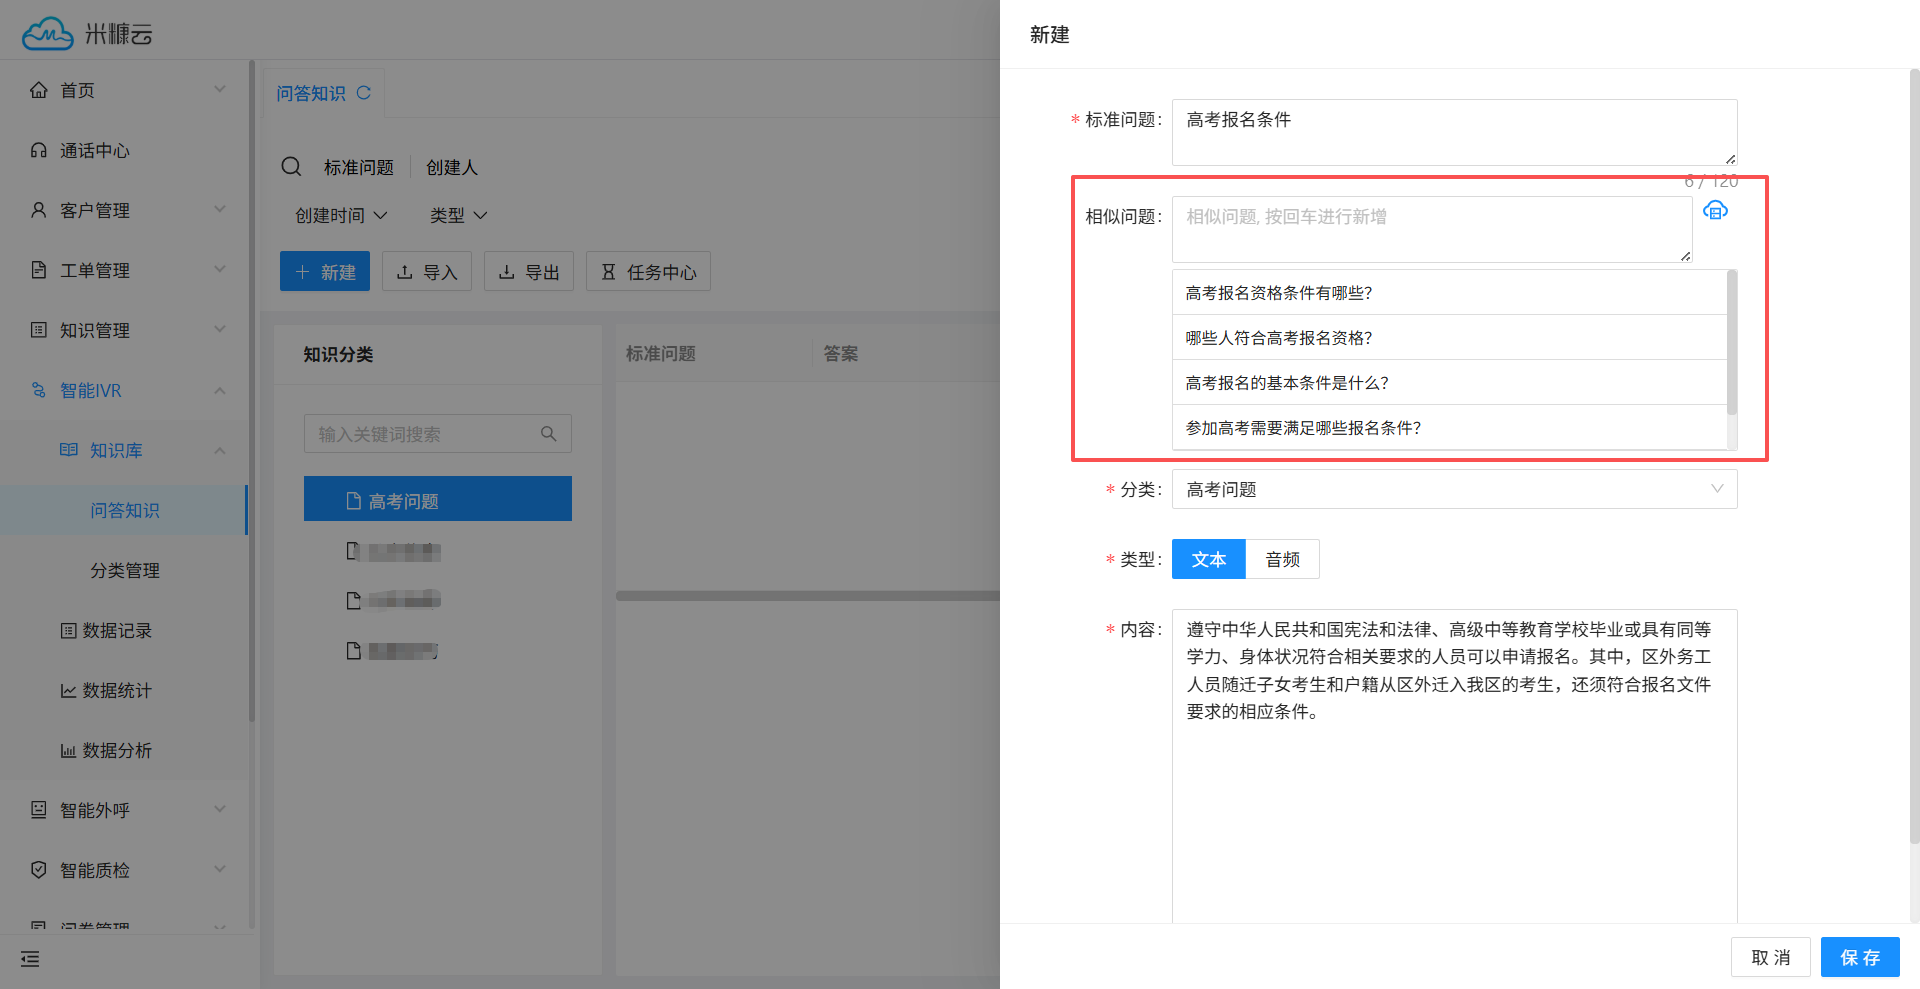This screenshot has height=989, width=1920.
Task: Click the cloud icon to generate similar questions
Action: (1716, 210)
